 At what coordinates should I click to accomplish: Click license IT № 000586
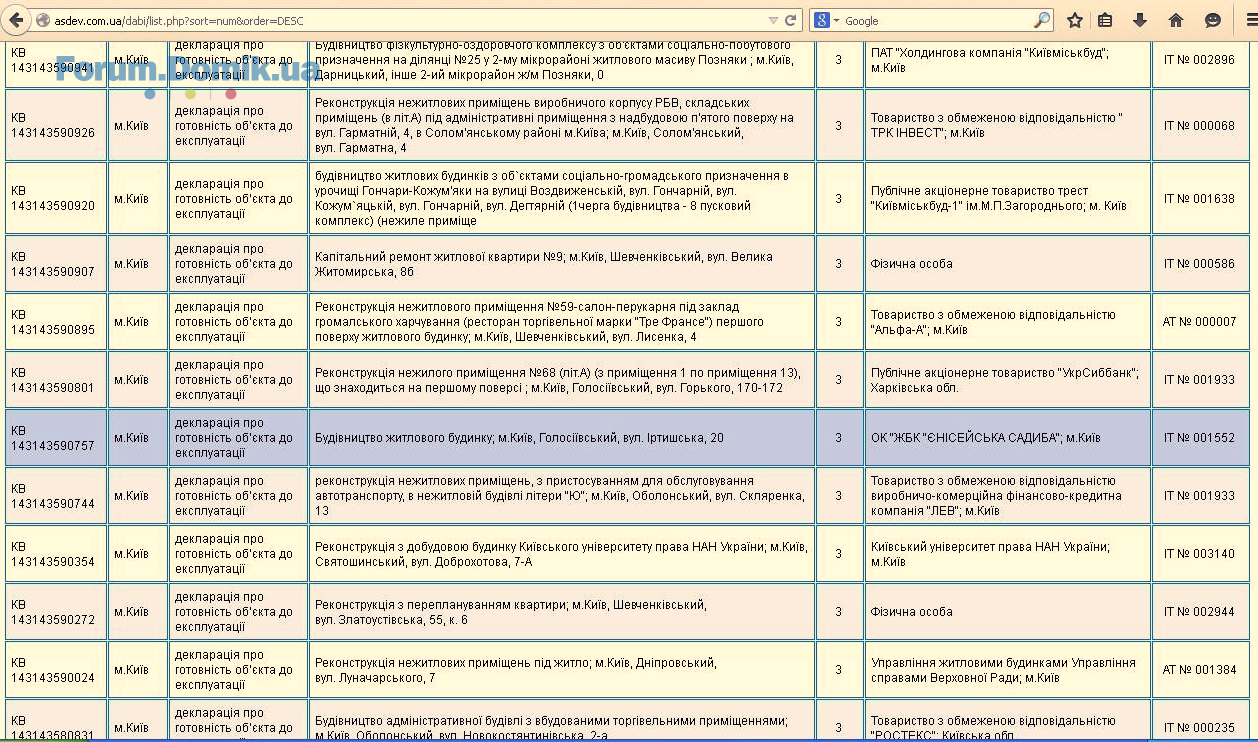click(x=1199, y=264)
